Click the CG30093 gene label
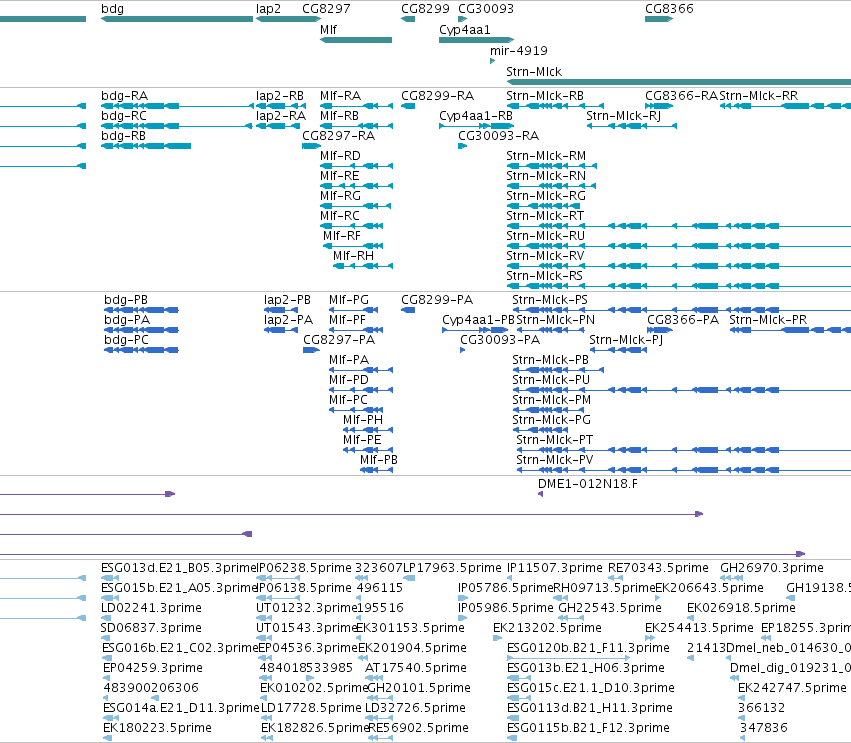 coord(486,9)
